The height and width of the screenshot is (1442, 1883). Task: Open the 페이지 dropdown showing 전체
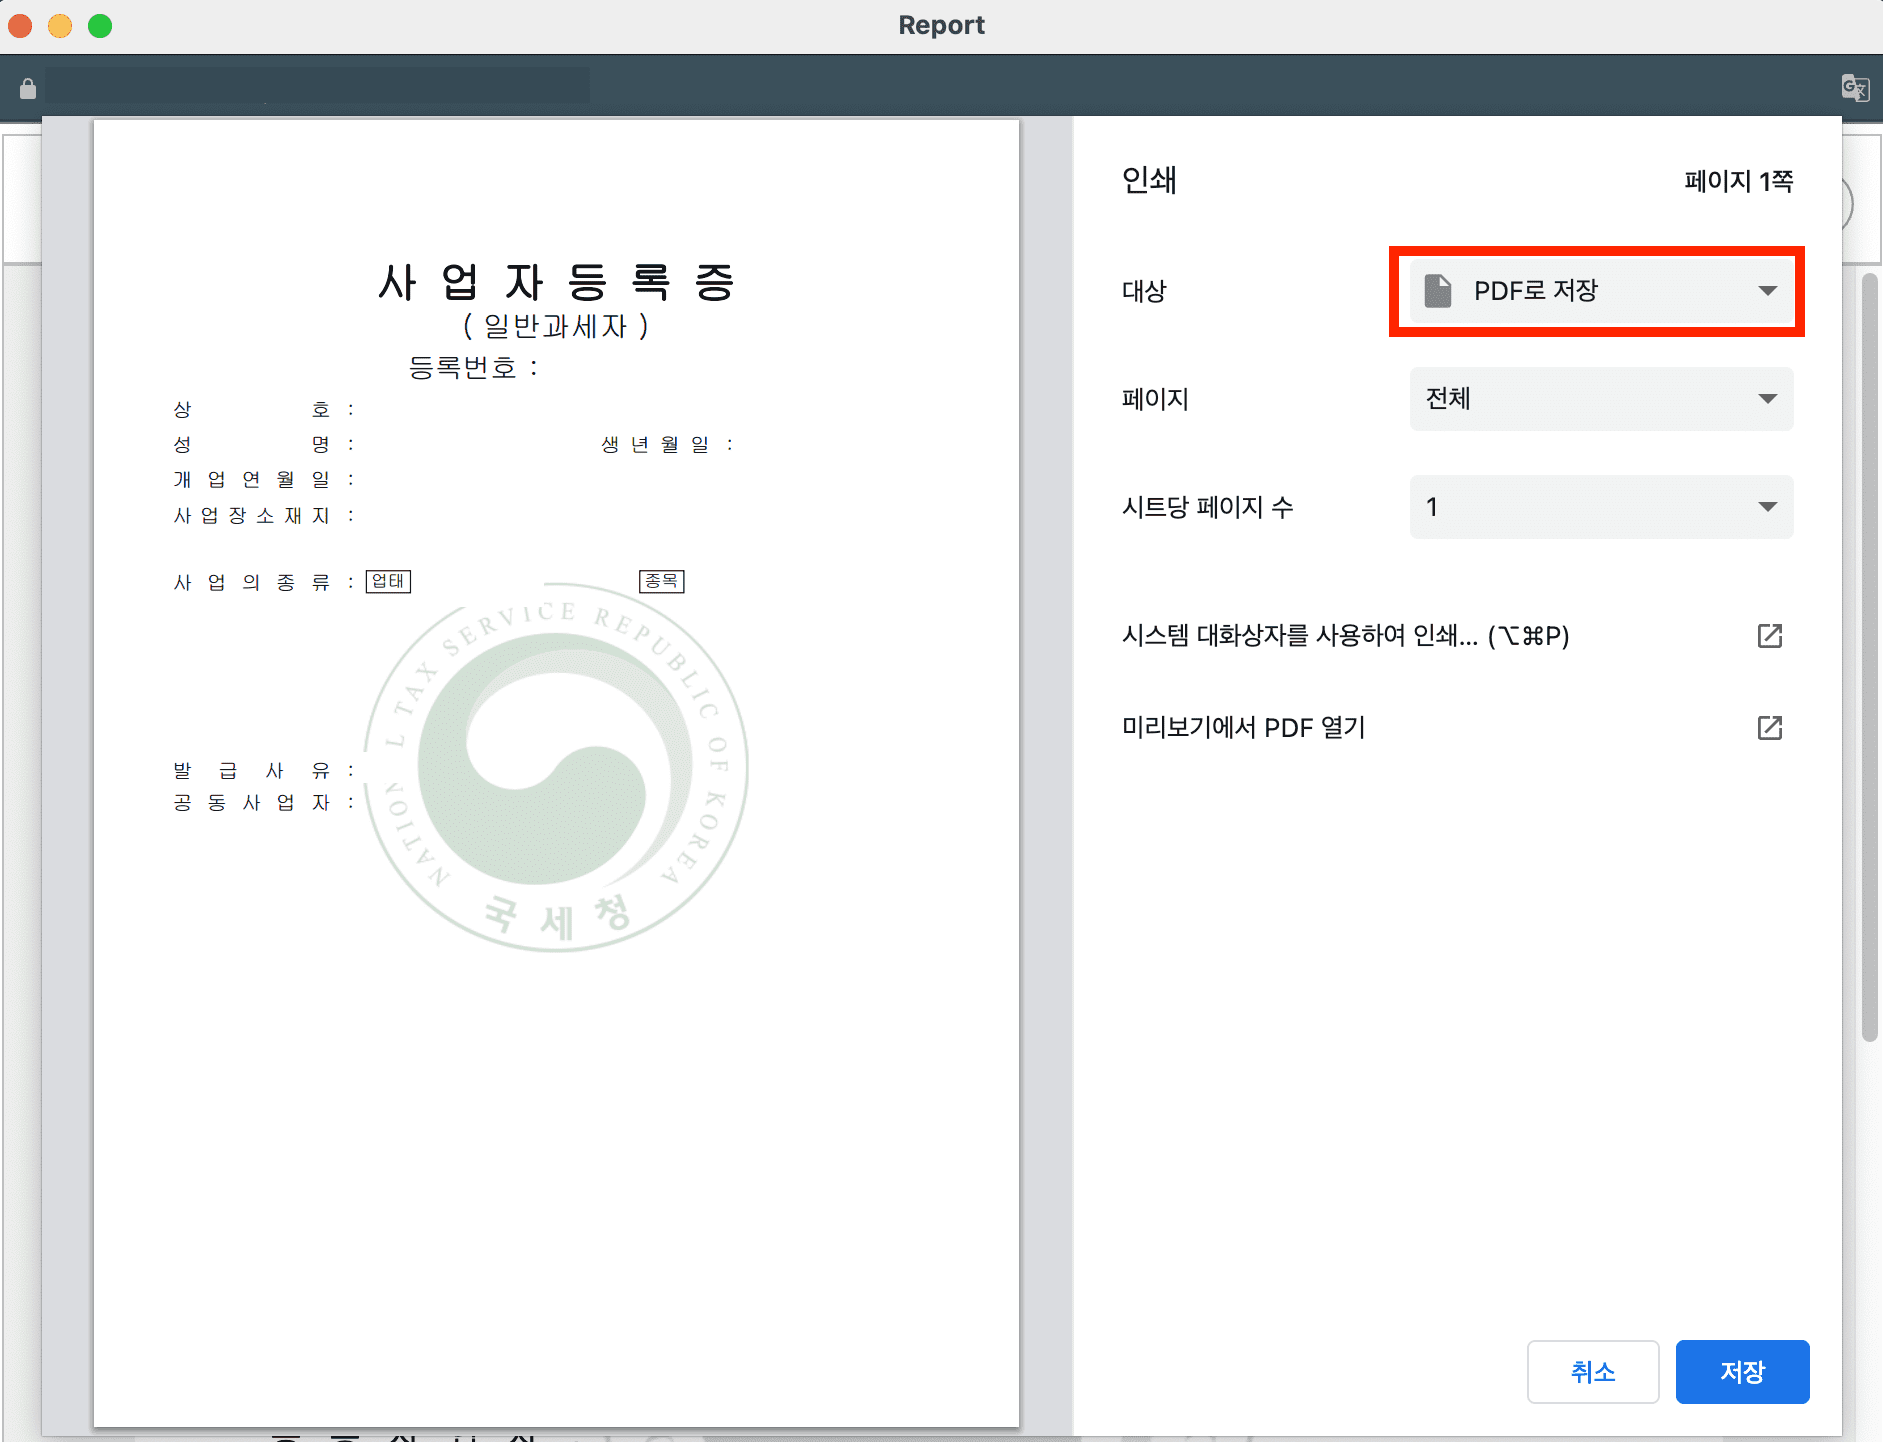(x=1601, y=399)
